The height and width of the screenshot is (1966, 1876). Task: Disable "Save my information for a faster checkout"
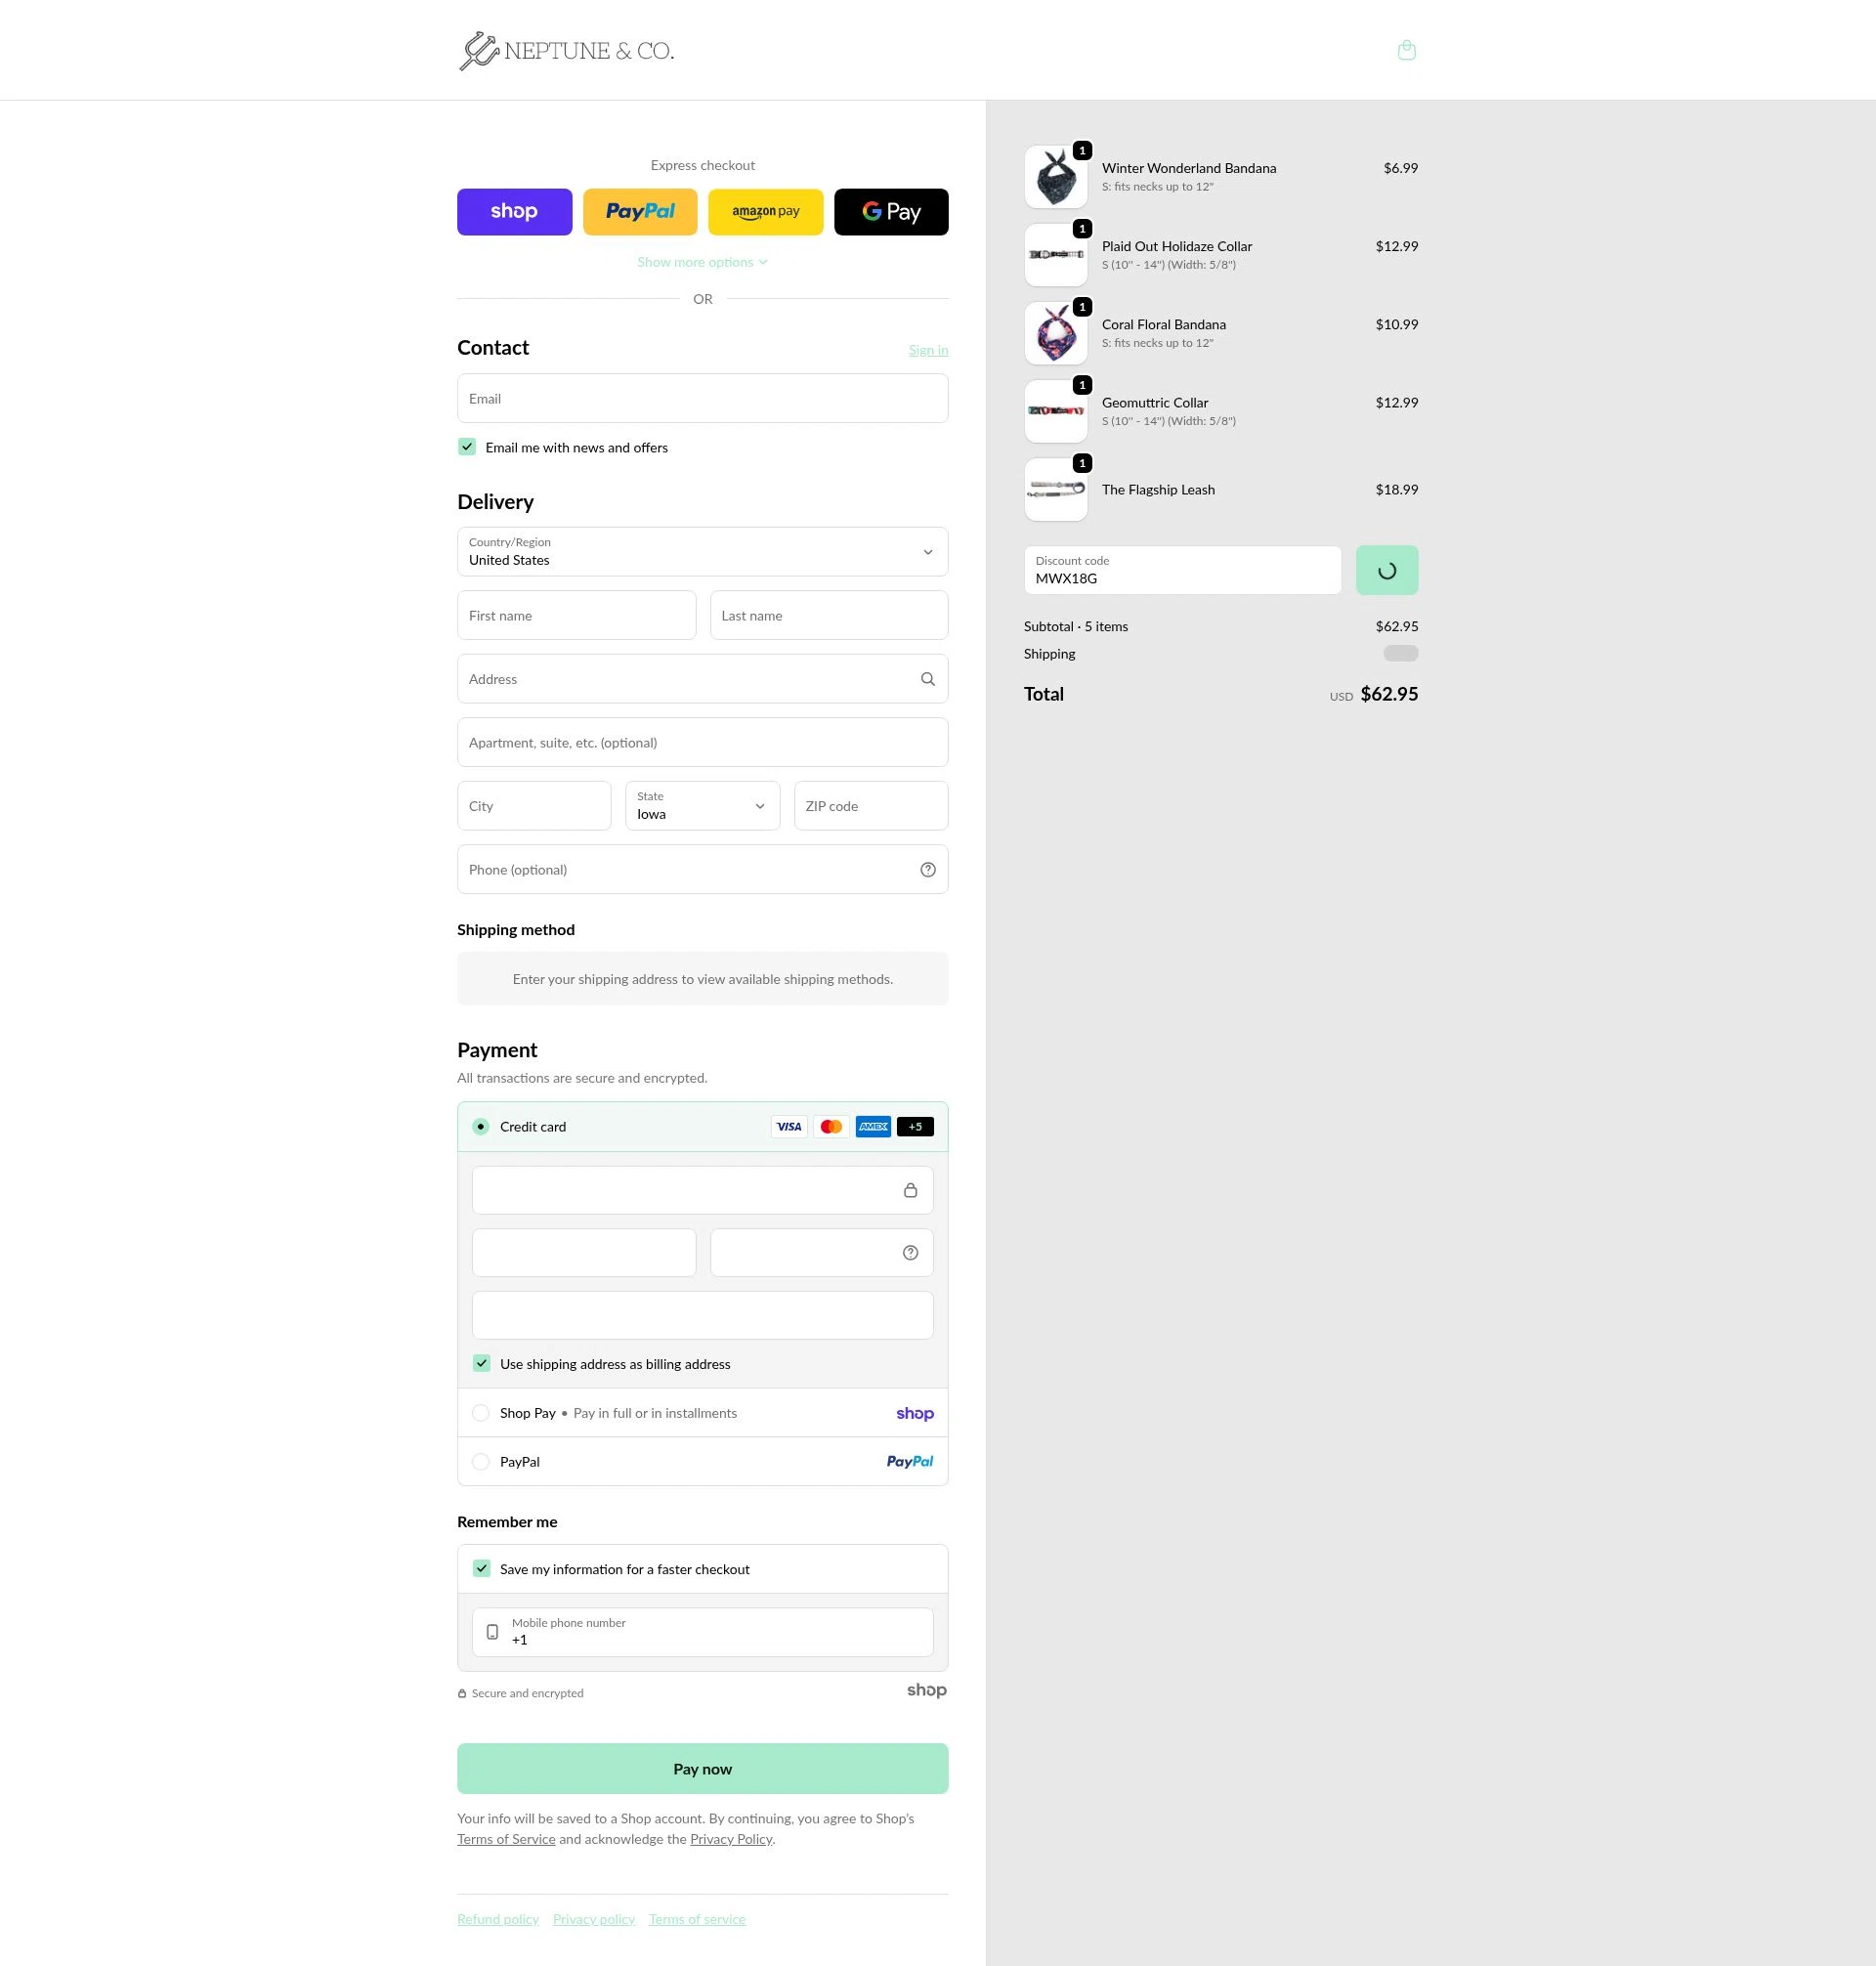481,1568
